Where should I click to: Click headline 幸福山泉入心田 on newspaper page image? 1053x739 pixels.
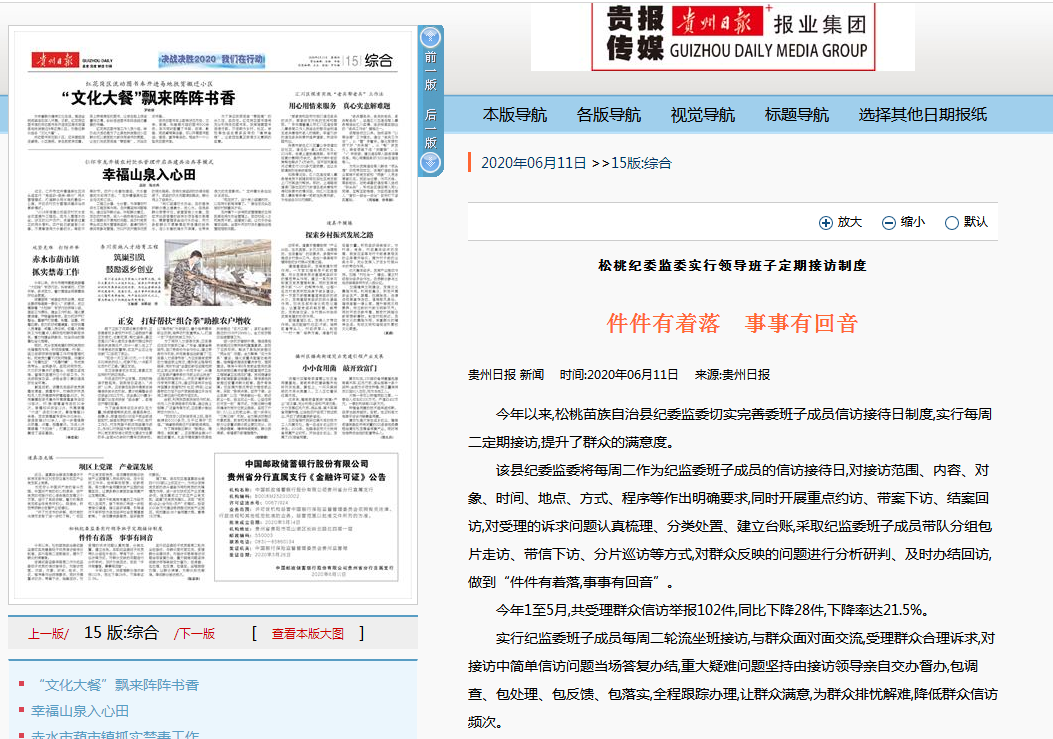click(149, 175)
